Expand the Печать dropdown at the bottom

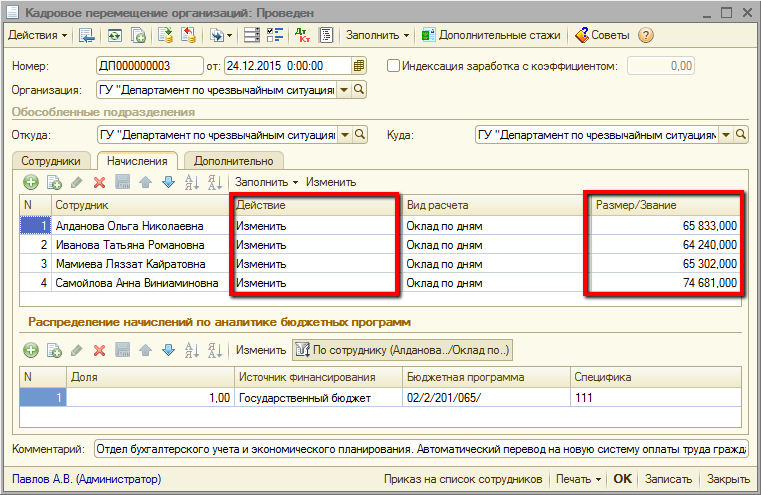(x=579, y=479)
